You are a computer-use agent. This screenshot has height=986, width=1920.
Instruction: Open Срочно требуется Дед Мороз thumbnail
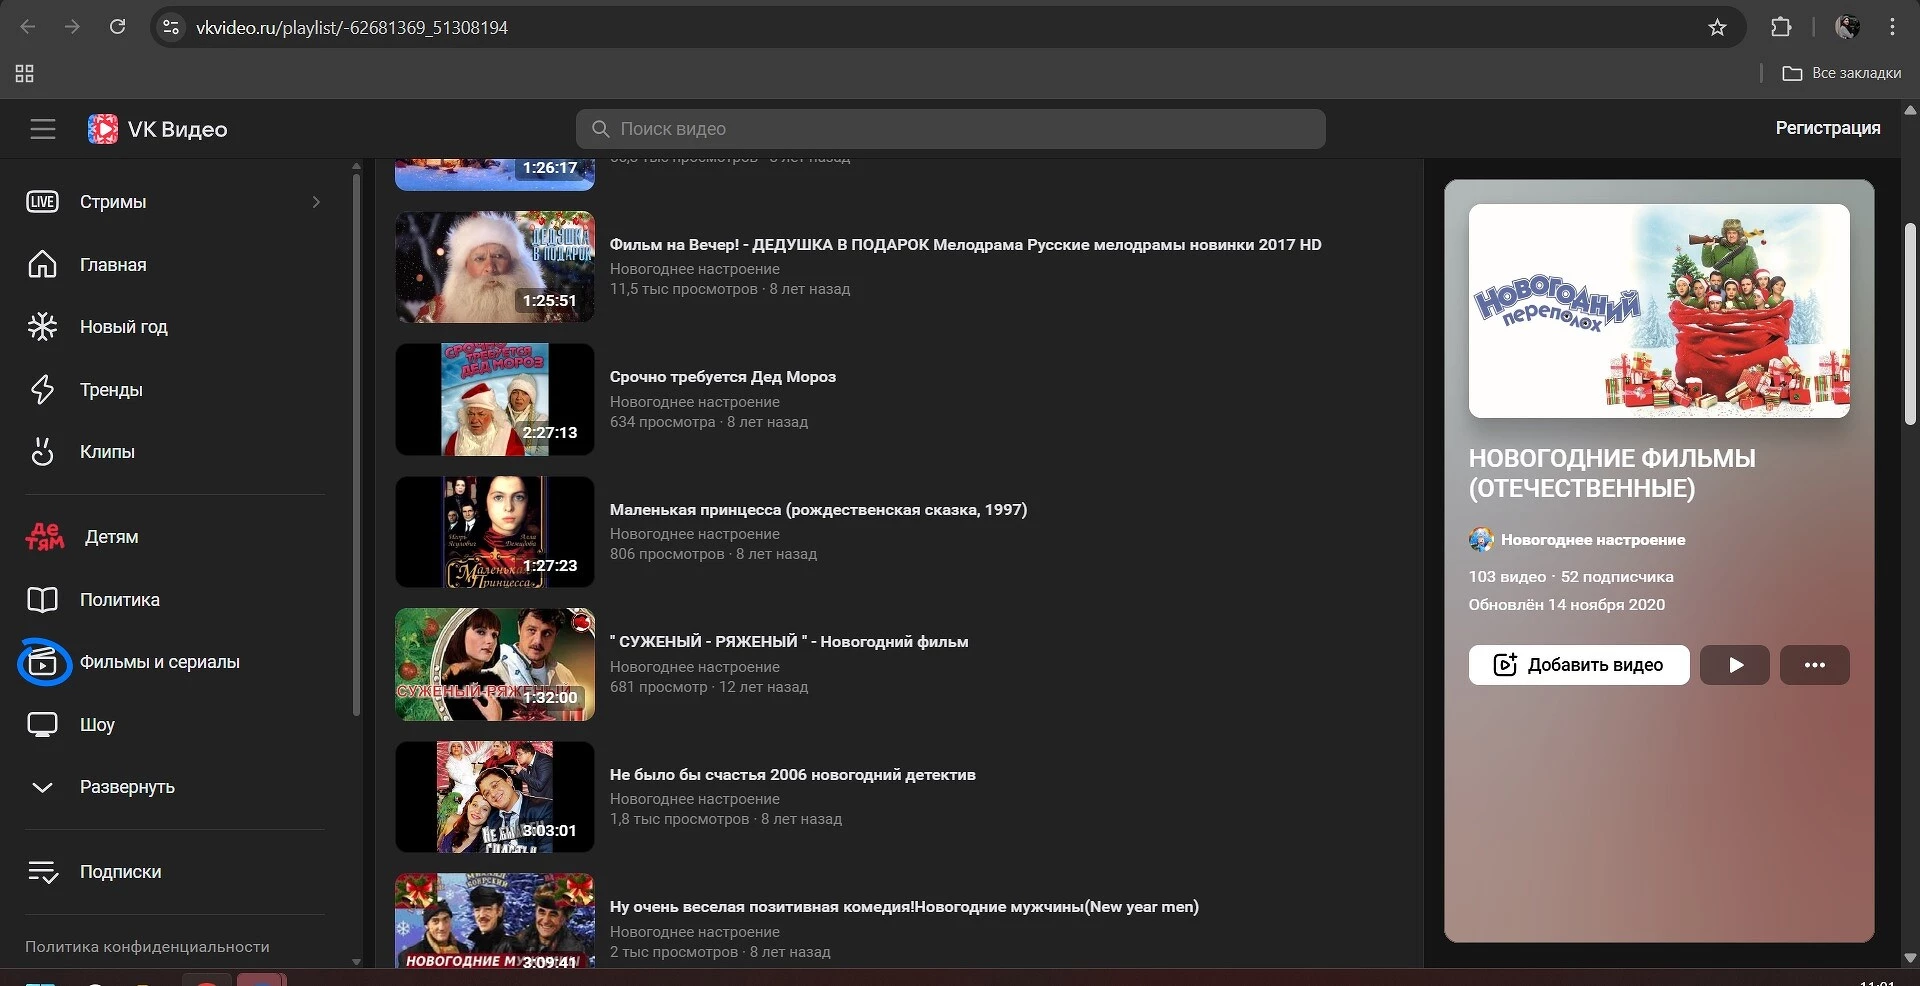pos(494,399)
